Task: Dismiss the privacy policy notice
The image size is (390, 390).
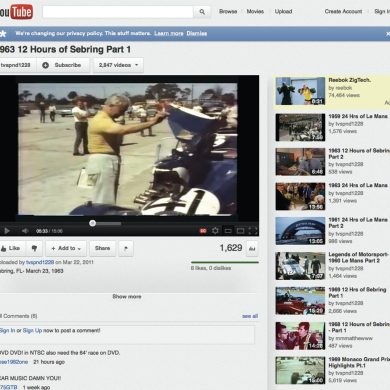Action: [x=197, y=33]
